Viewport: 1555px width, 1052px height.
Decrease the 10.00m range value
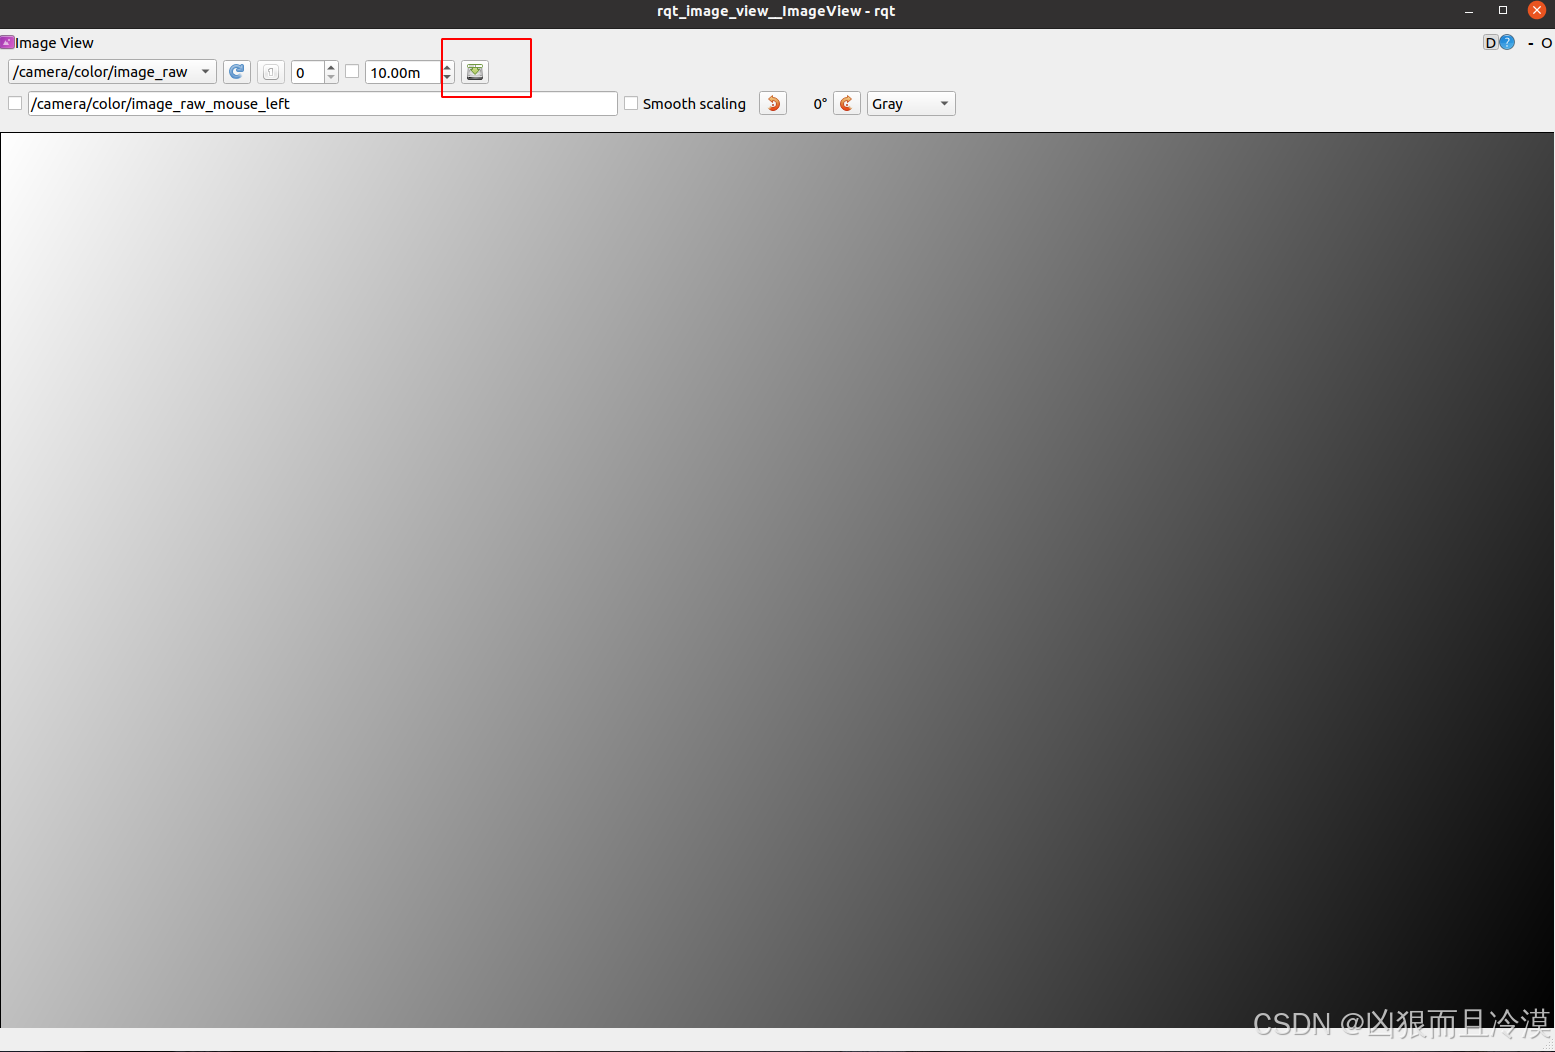pyautogui.click(x=447, y=78)
